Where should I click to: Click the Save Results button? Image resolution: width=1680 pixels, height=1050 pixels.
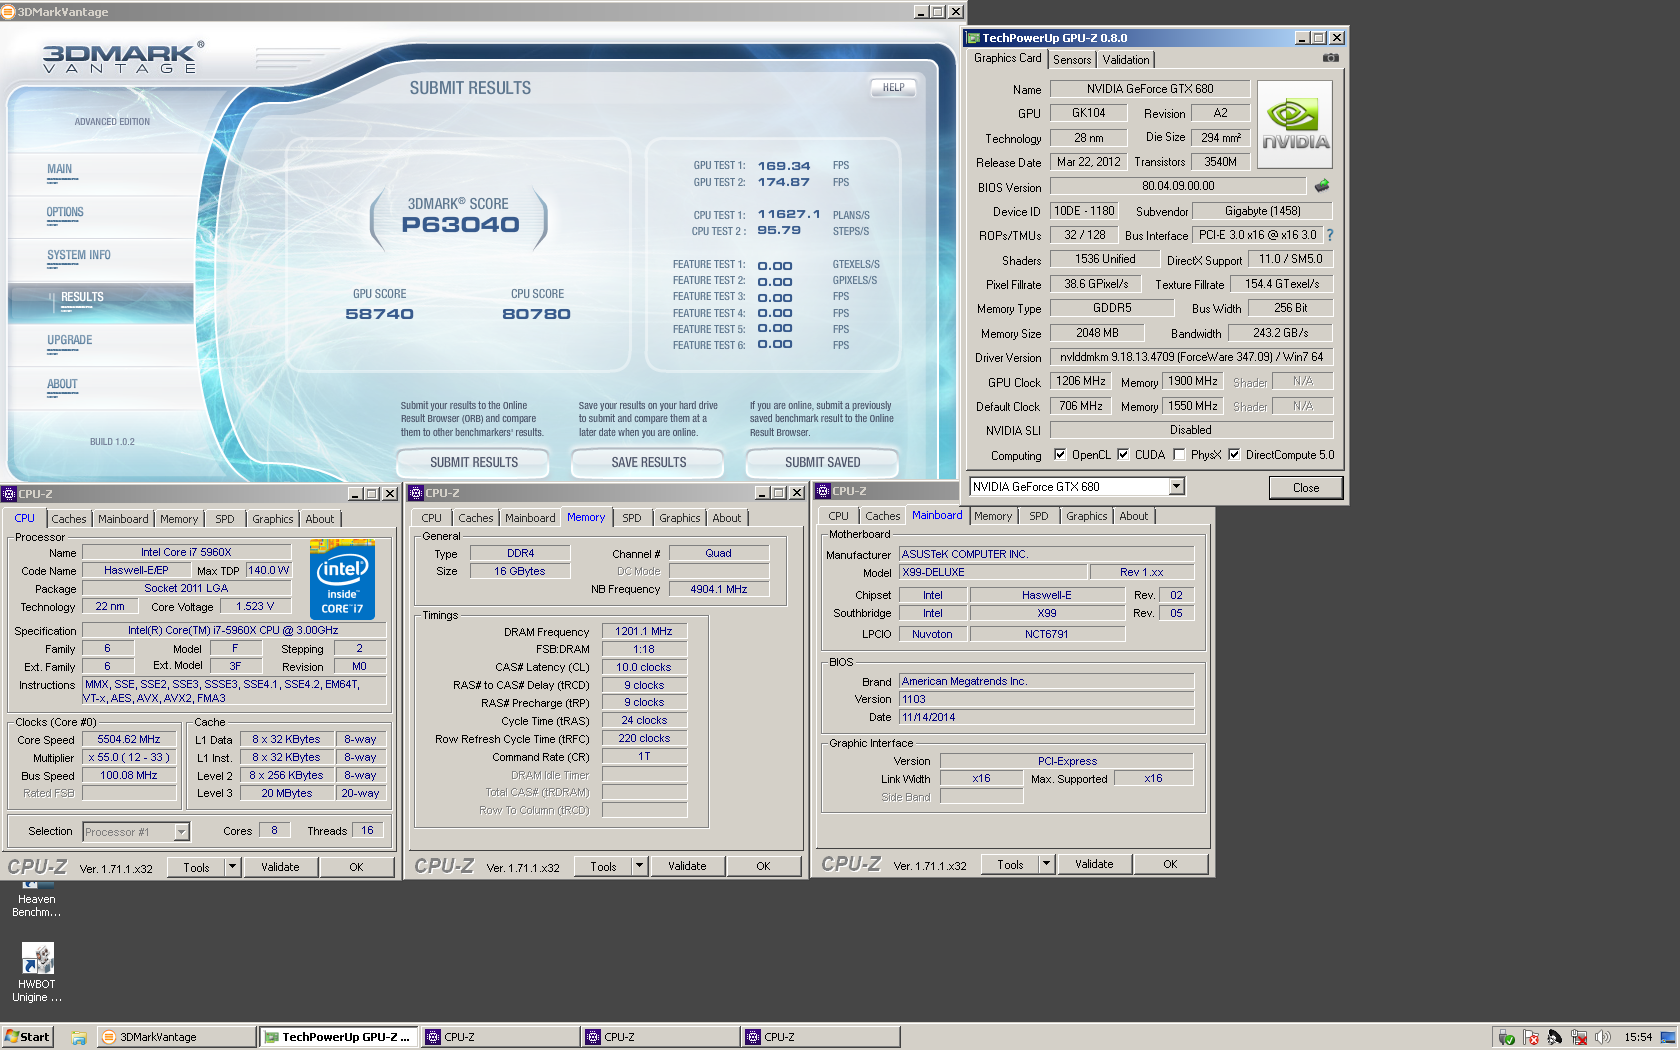(648, 462)
